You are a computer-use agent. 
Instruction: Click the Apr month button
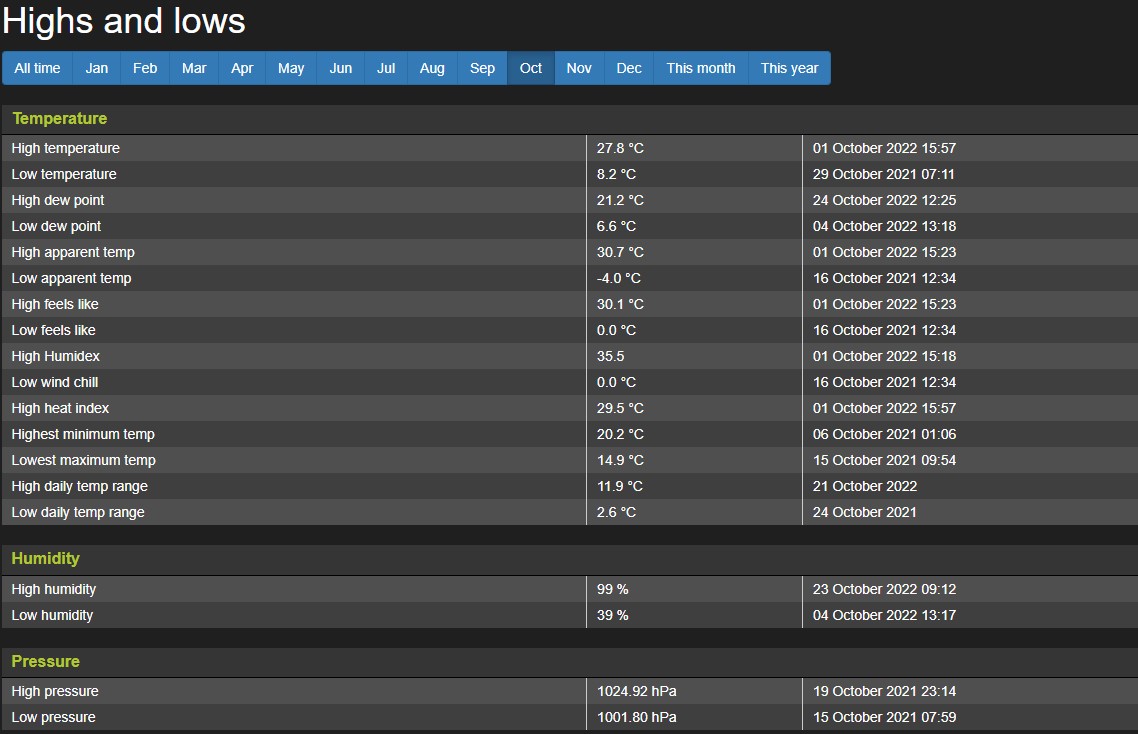coord(242,68)
